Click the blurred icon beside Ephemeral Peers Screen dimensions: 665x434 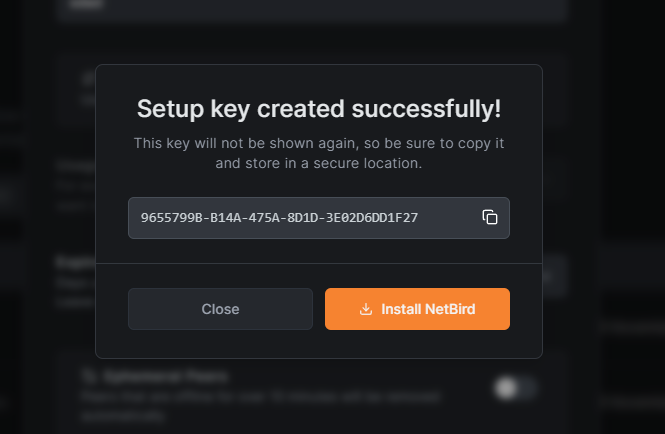[89, 376]
